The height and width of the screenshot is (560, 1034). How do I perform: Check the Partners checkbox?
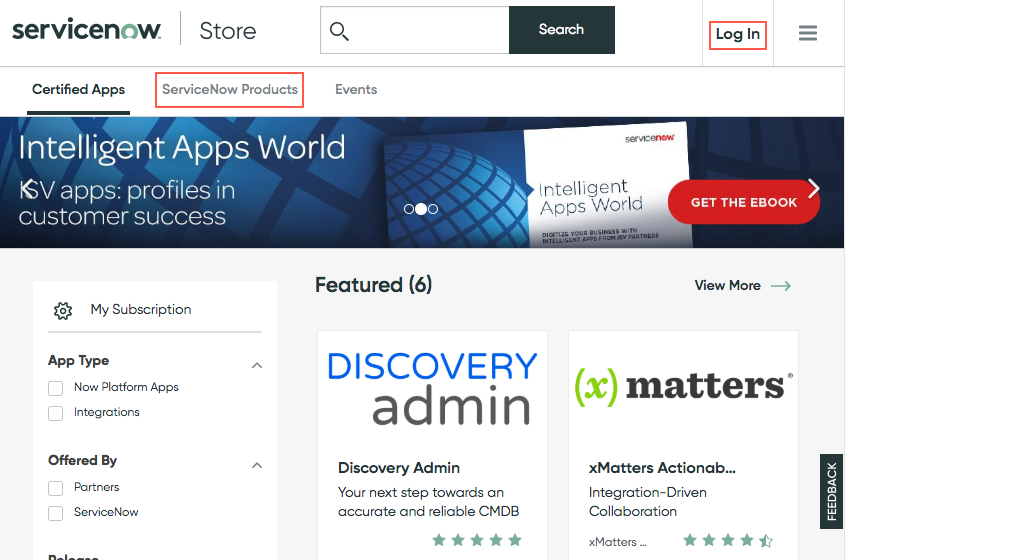[55, 488]
